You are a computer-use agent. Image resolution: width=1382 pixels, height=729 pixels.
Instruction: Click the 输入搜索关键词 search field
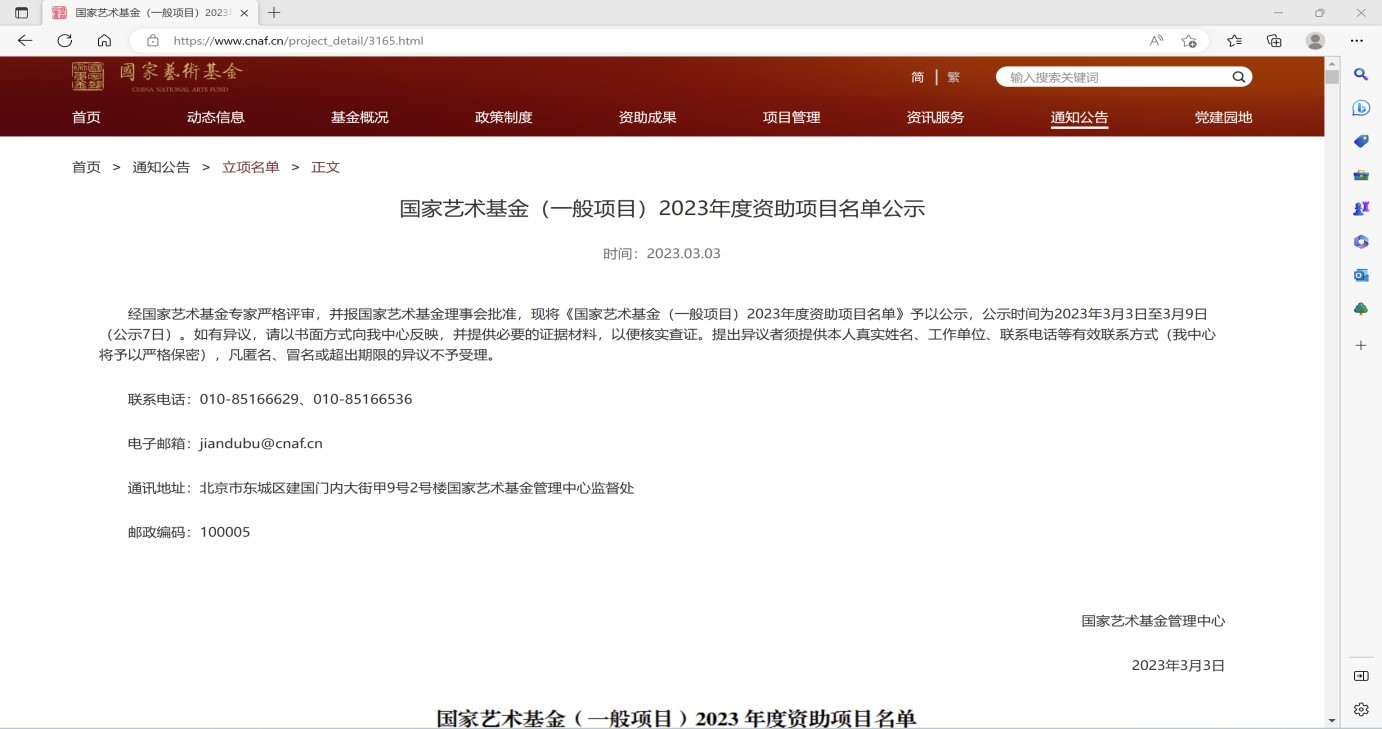click(x=1115, y=77)
